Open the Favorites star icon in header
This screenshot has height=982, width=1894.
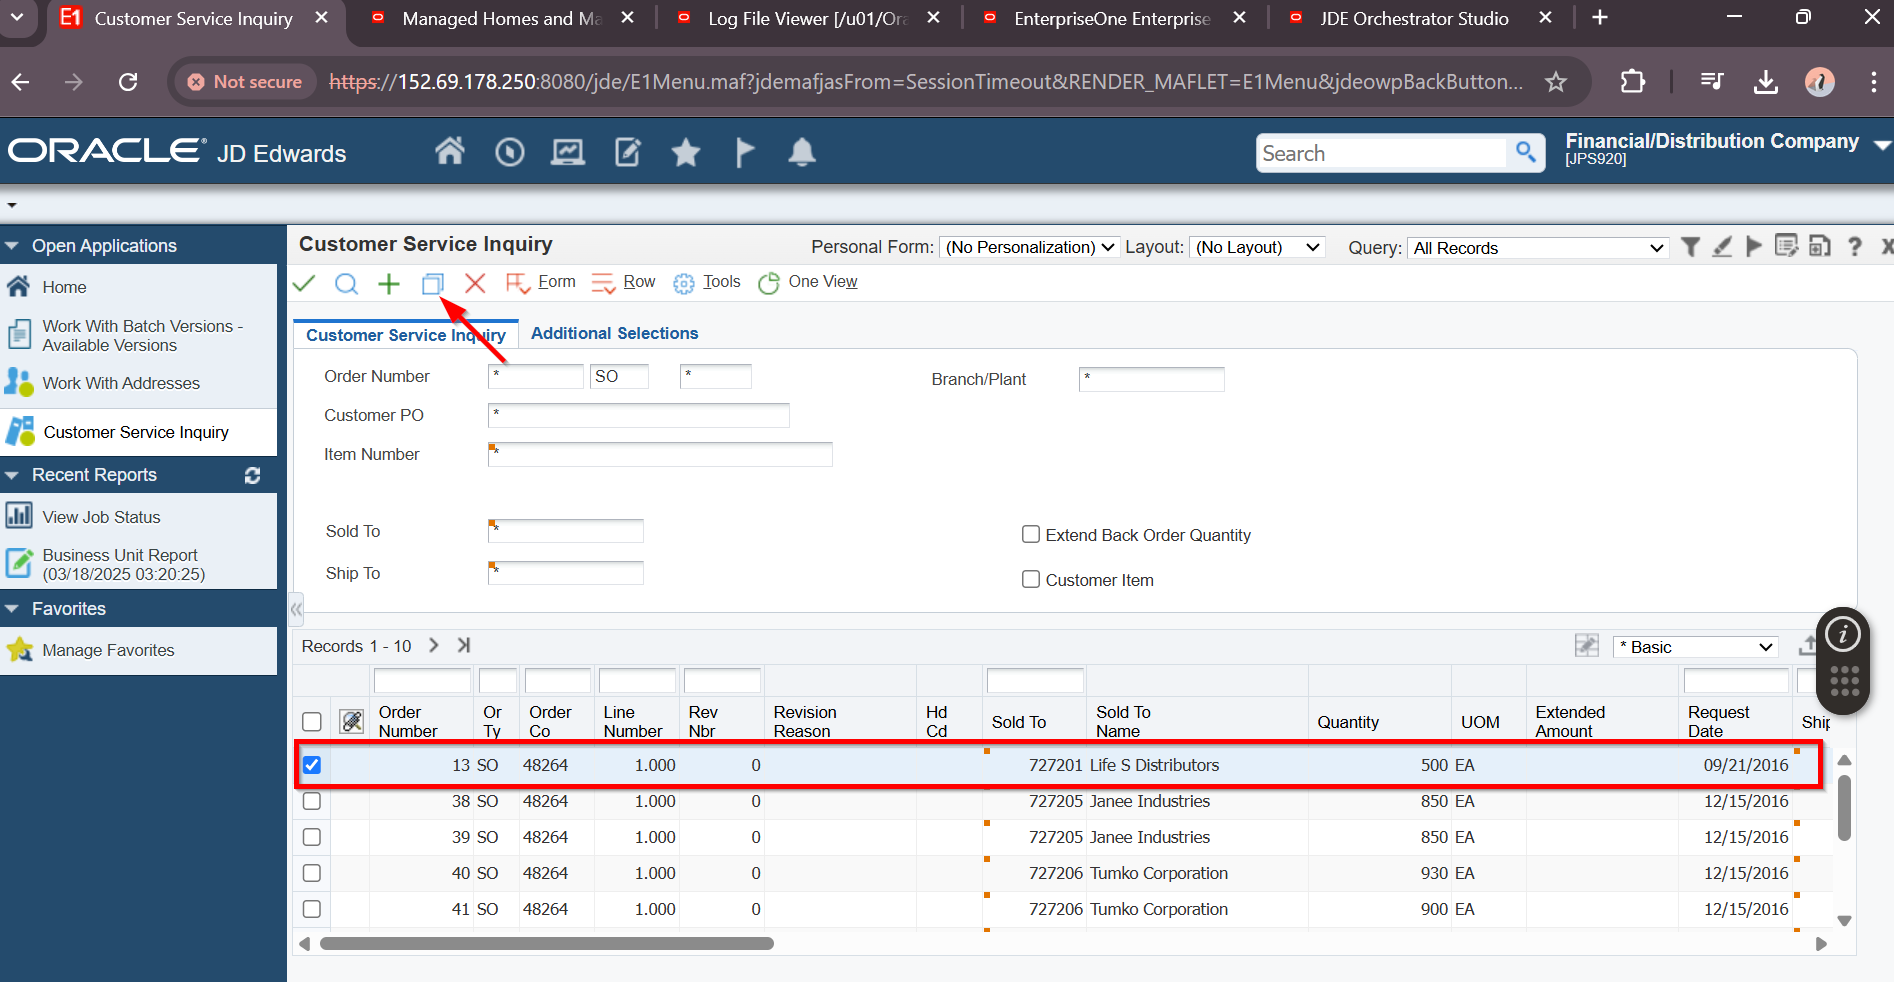[686, 153]
